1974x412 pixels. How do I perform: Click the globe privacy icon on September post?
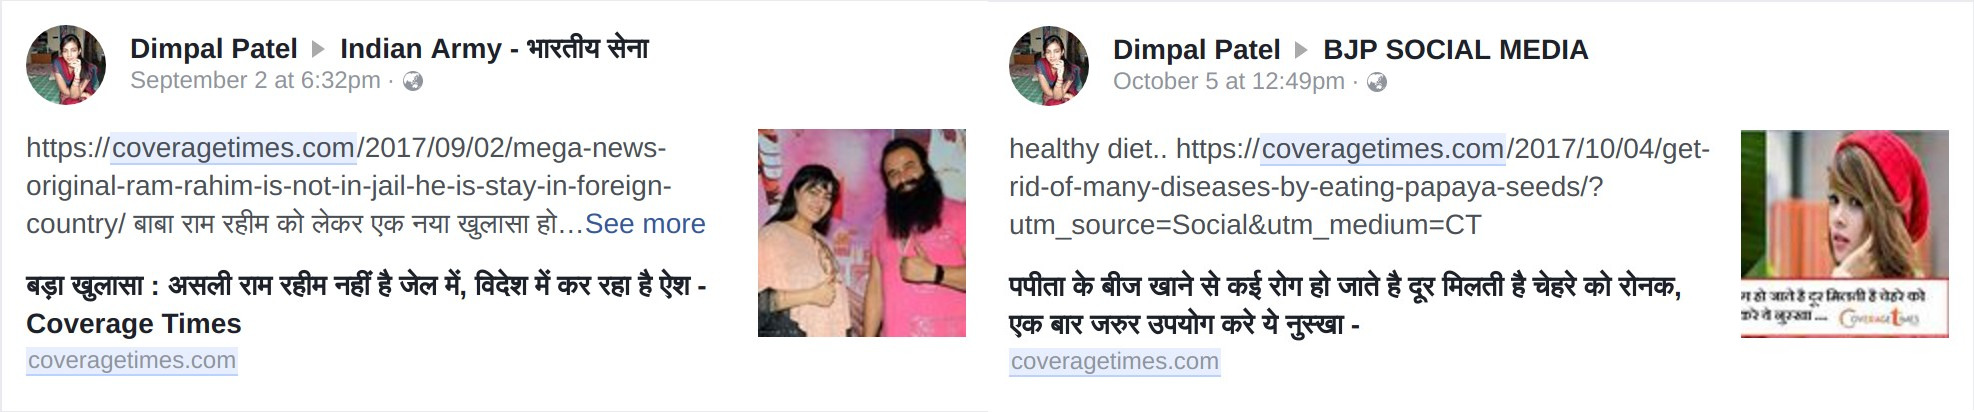(413, 82)
